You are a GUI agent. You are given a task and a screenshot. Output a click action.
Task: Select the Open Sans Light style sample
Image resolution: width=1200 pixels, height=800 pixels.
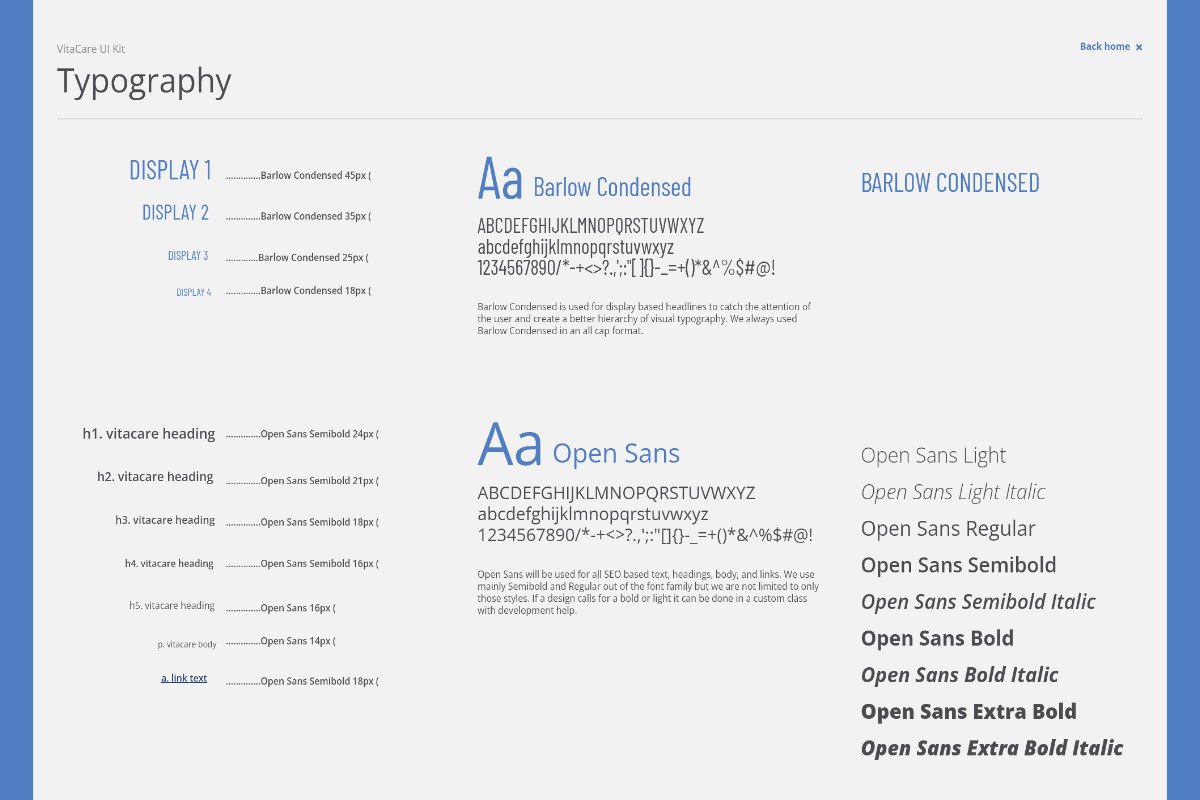pyautogui.click(x=933, y=456)
